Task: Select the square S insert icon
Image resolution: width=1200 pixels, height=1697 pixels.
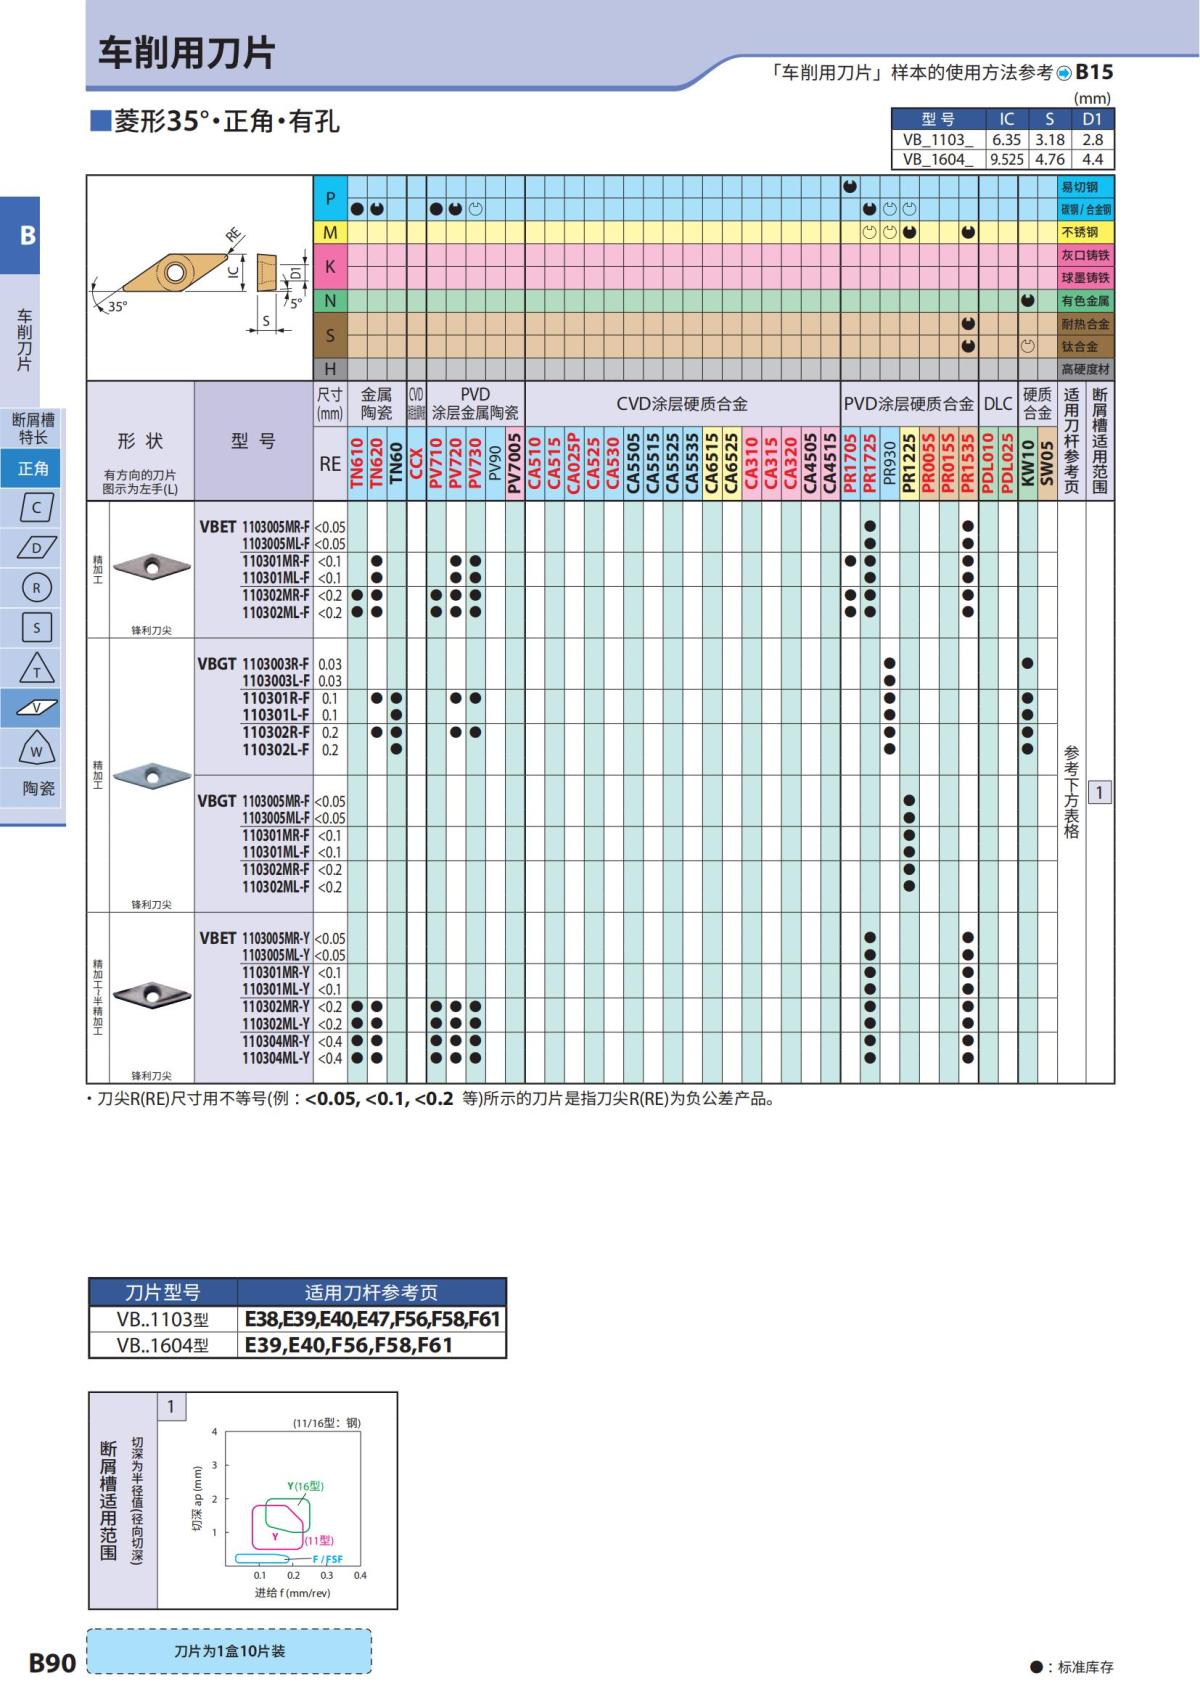Action: [37, 628]
